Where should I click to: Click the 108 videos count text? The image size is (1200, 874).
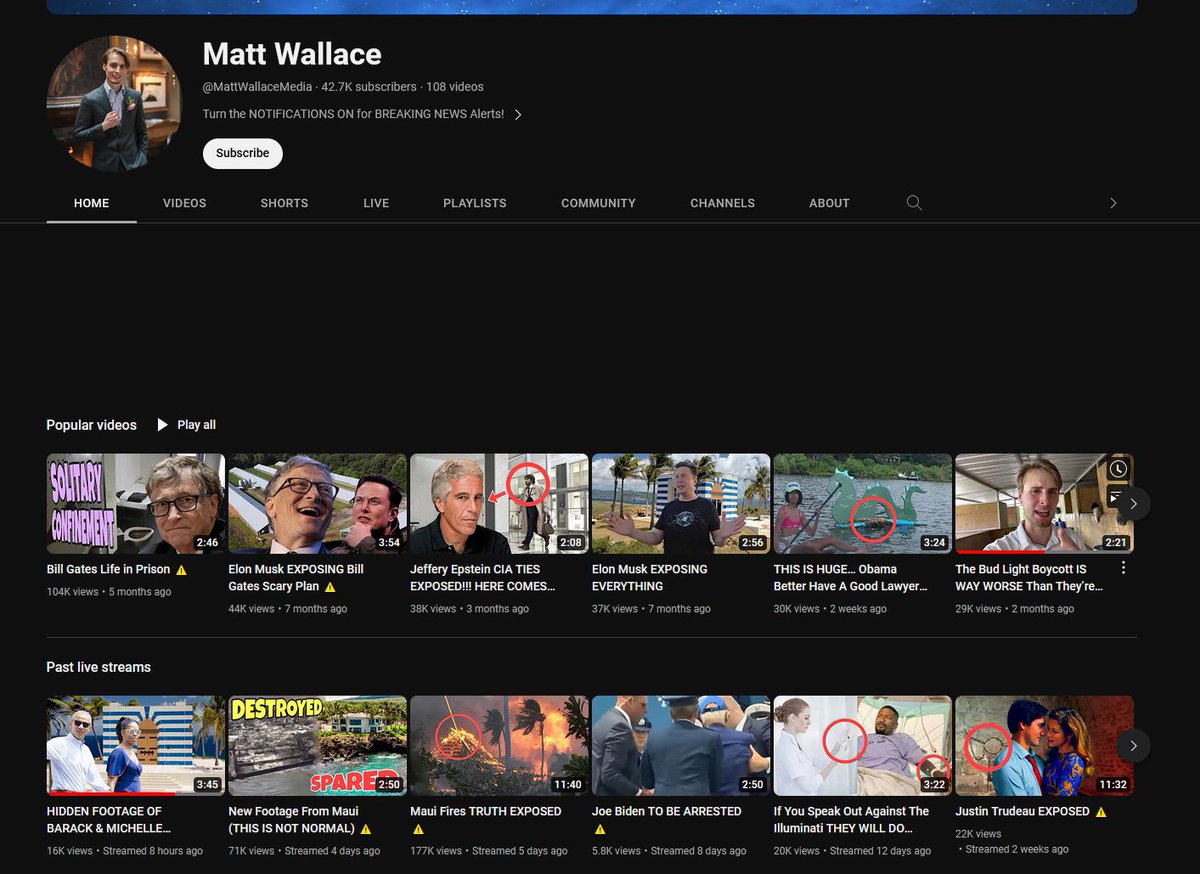click(x=455, y=87)
